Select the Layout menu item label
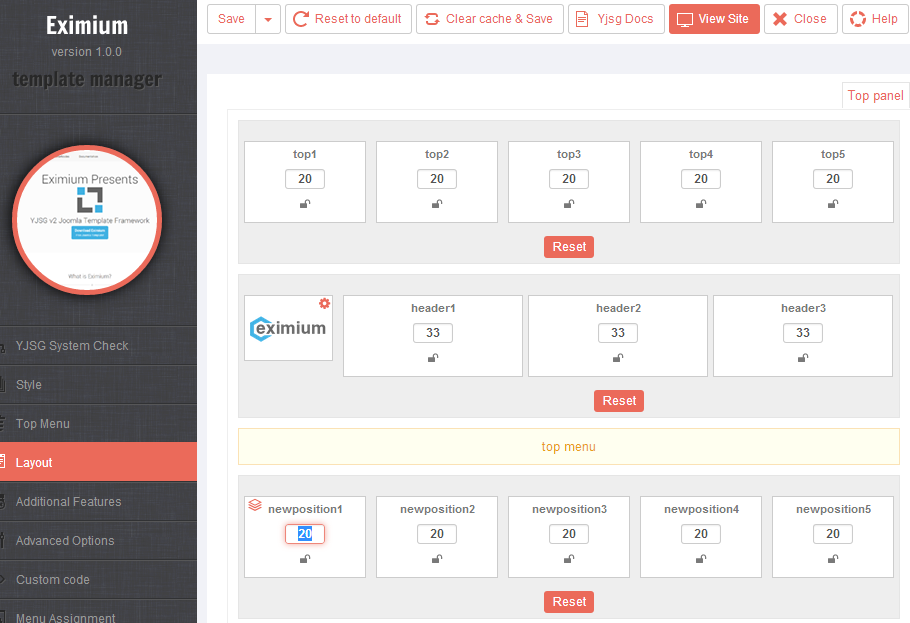This screenshot has width=910, height=623. [x=34, y=463]
